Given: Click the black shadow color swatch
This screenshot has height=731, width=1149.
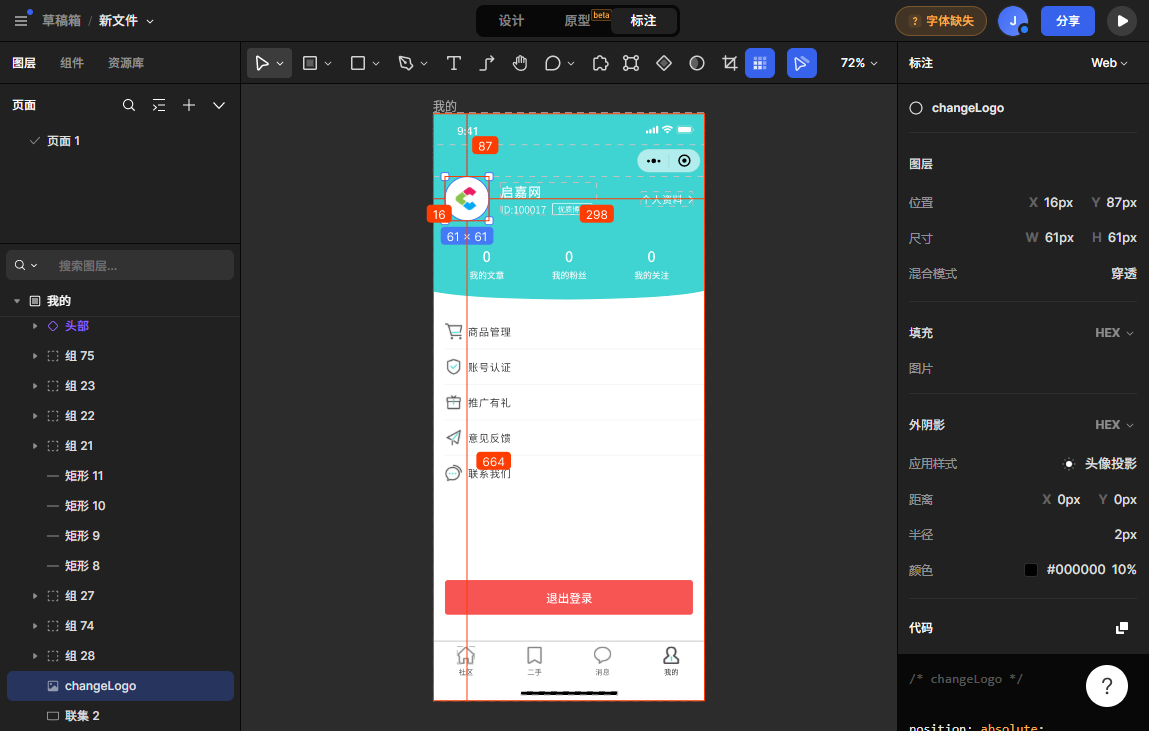Looking at the screenshot, I should click(1031, 570).
